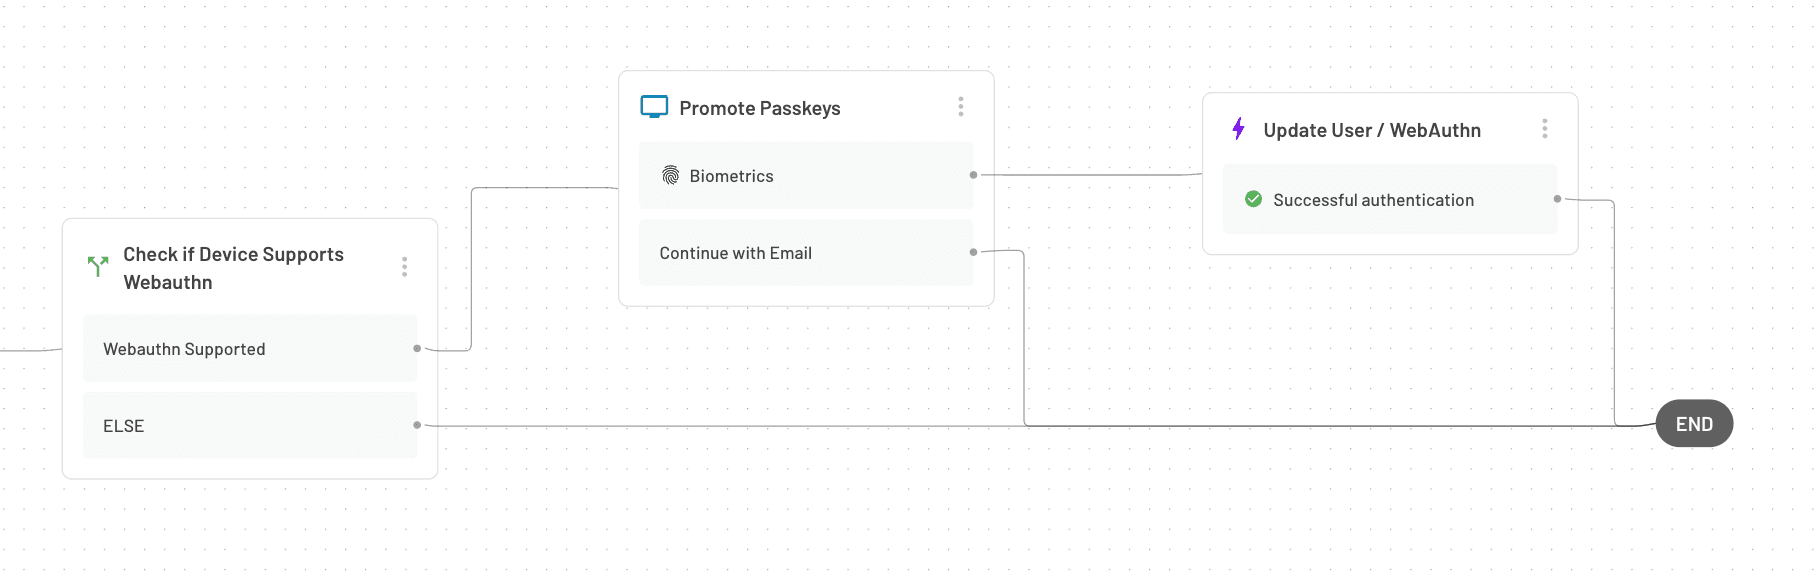Click the Biometrics output connector dot
Viewport: 1816px width, 576px height.
tap(973, 175)
